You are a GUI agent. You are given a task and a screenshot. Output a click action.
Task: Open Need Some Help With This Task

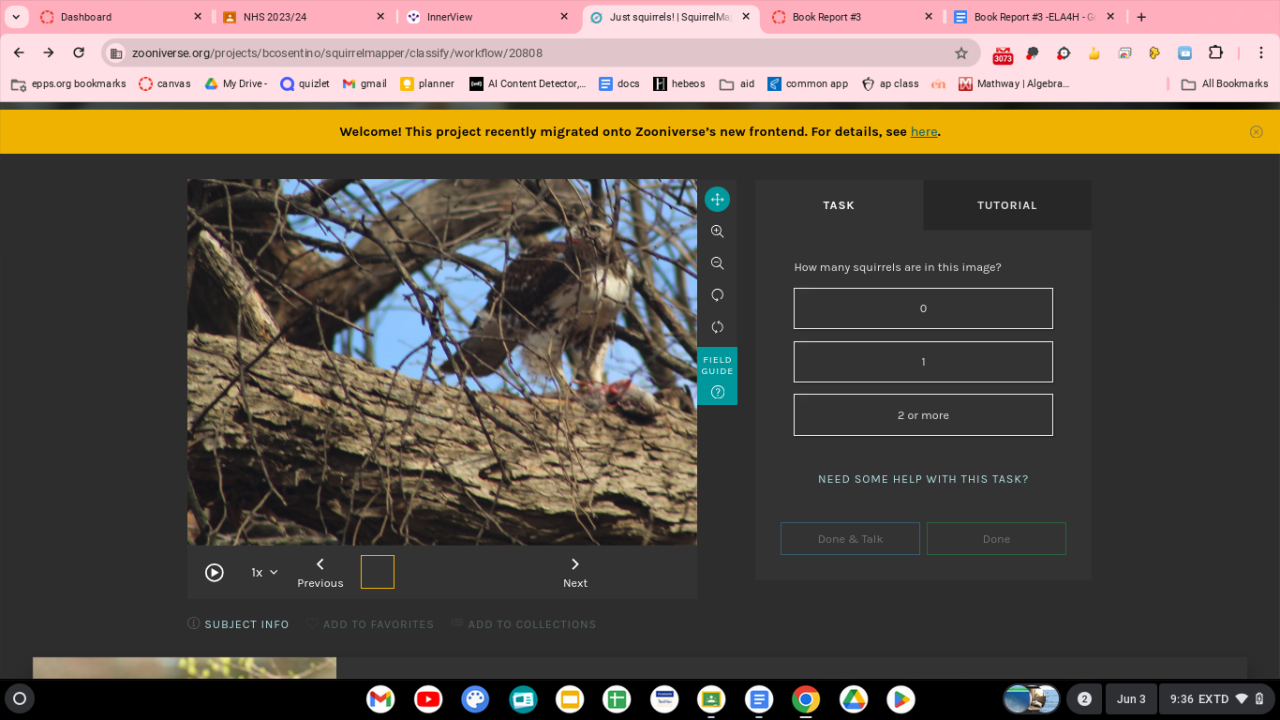[x=923, y=479]
